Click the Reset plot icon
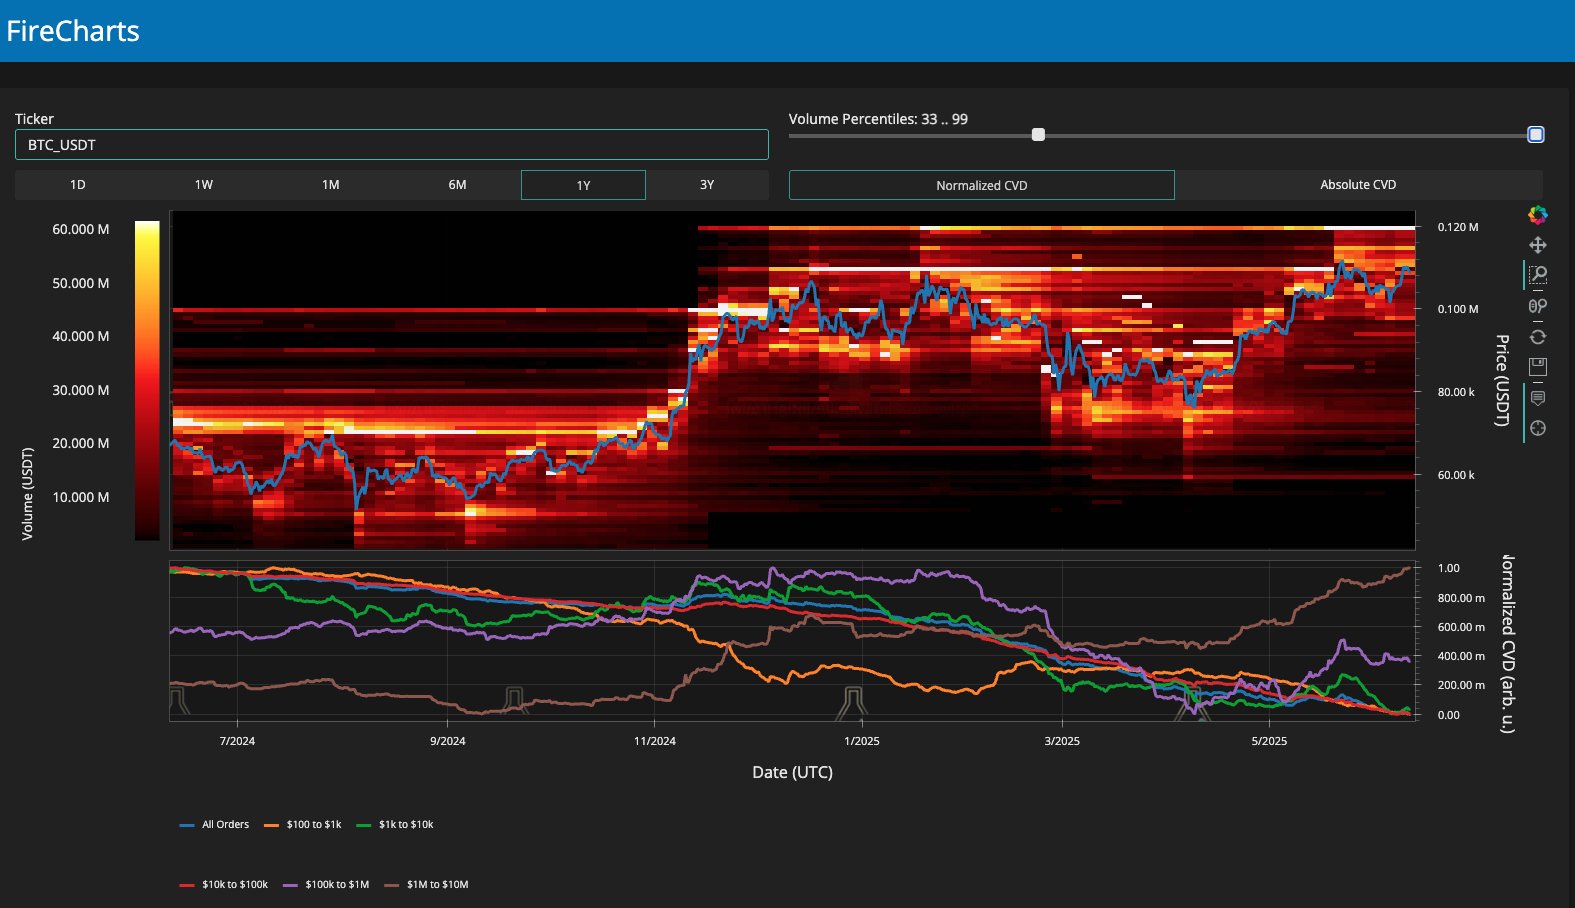The image size is (1575, 908). pos(1538,337)
